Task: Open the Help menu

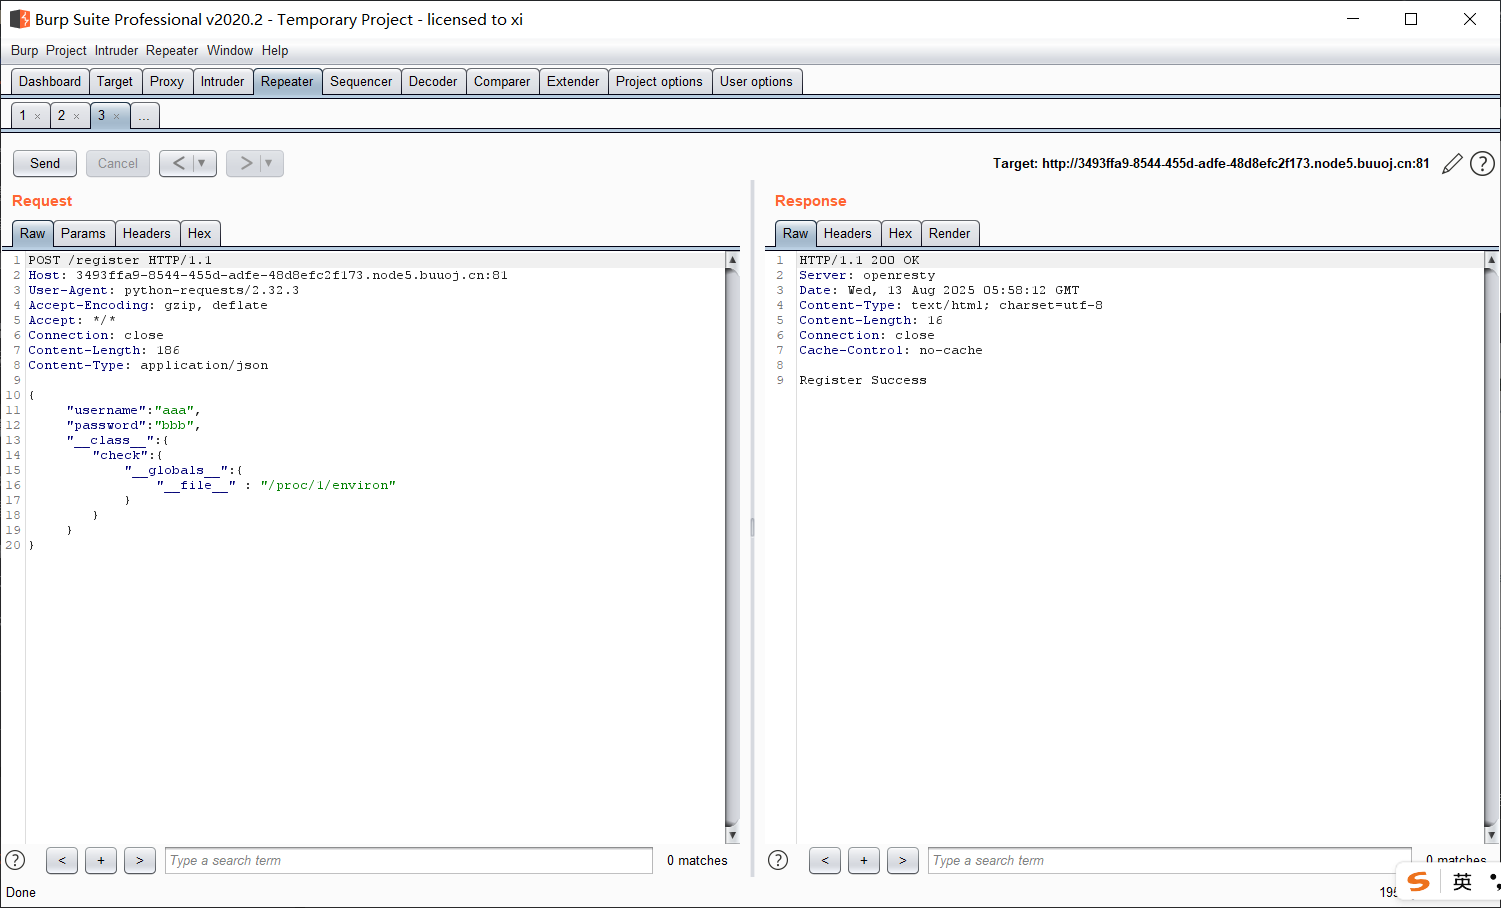Action: click(x=275, y=50)
